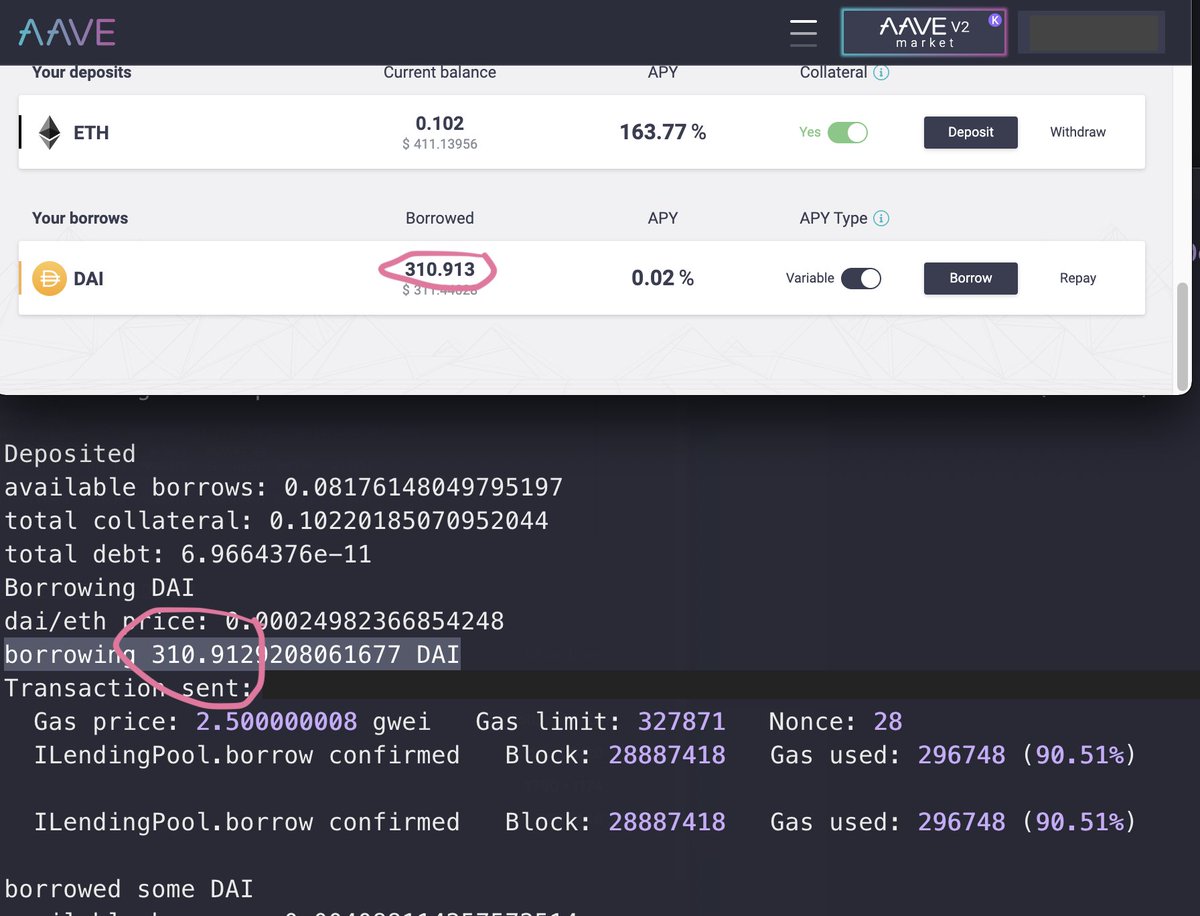Click 'total collateral' line in terminal
1200x916 pixels.
(277, 520)
